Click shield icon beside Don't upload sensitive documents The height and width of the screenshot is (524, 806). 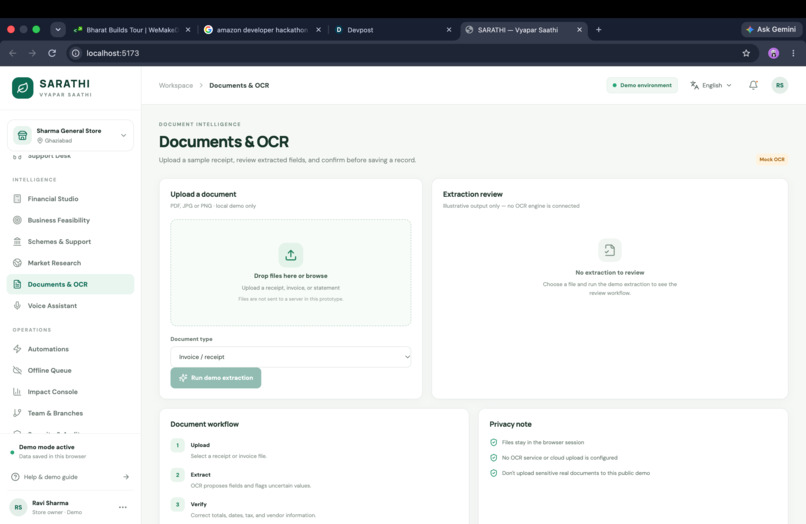(x=493, y=473)
